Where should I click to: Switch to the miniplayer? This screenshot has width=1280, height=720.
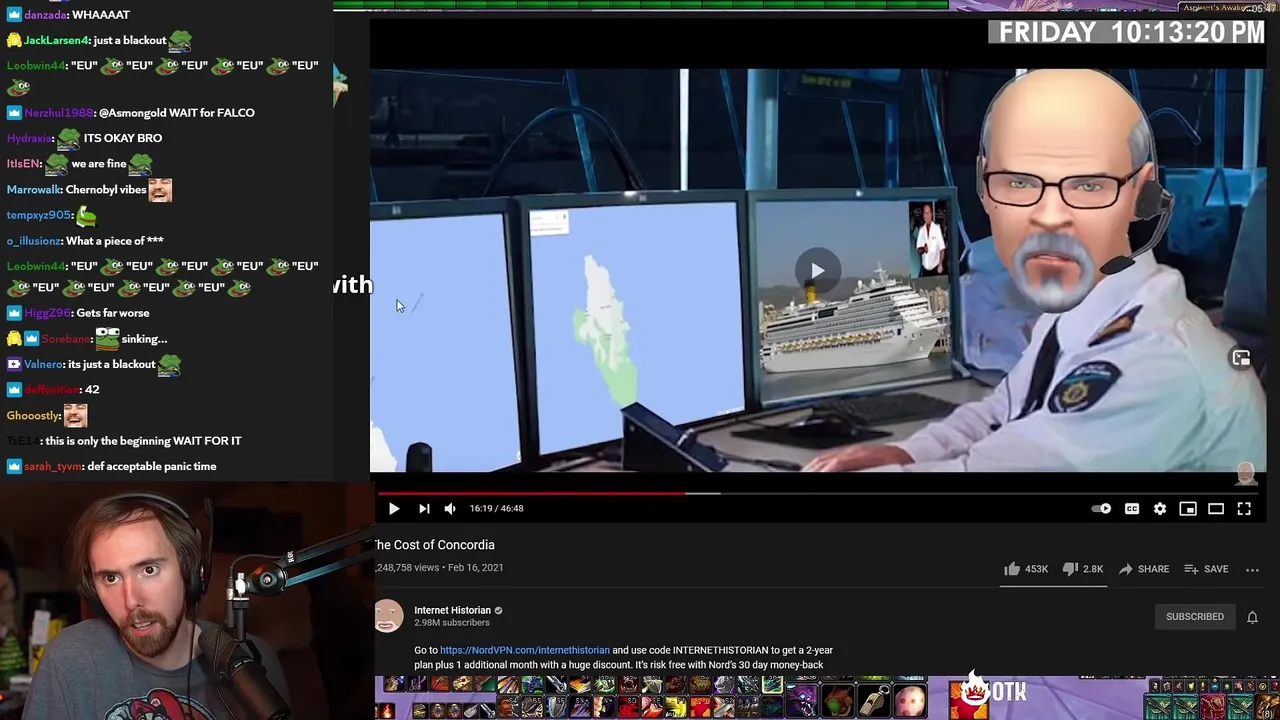click(1188, 509)
